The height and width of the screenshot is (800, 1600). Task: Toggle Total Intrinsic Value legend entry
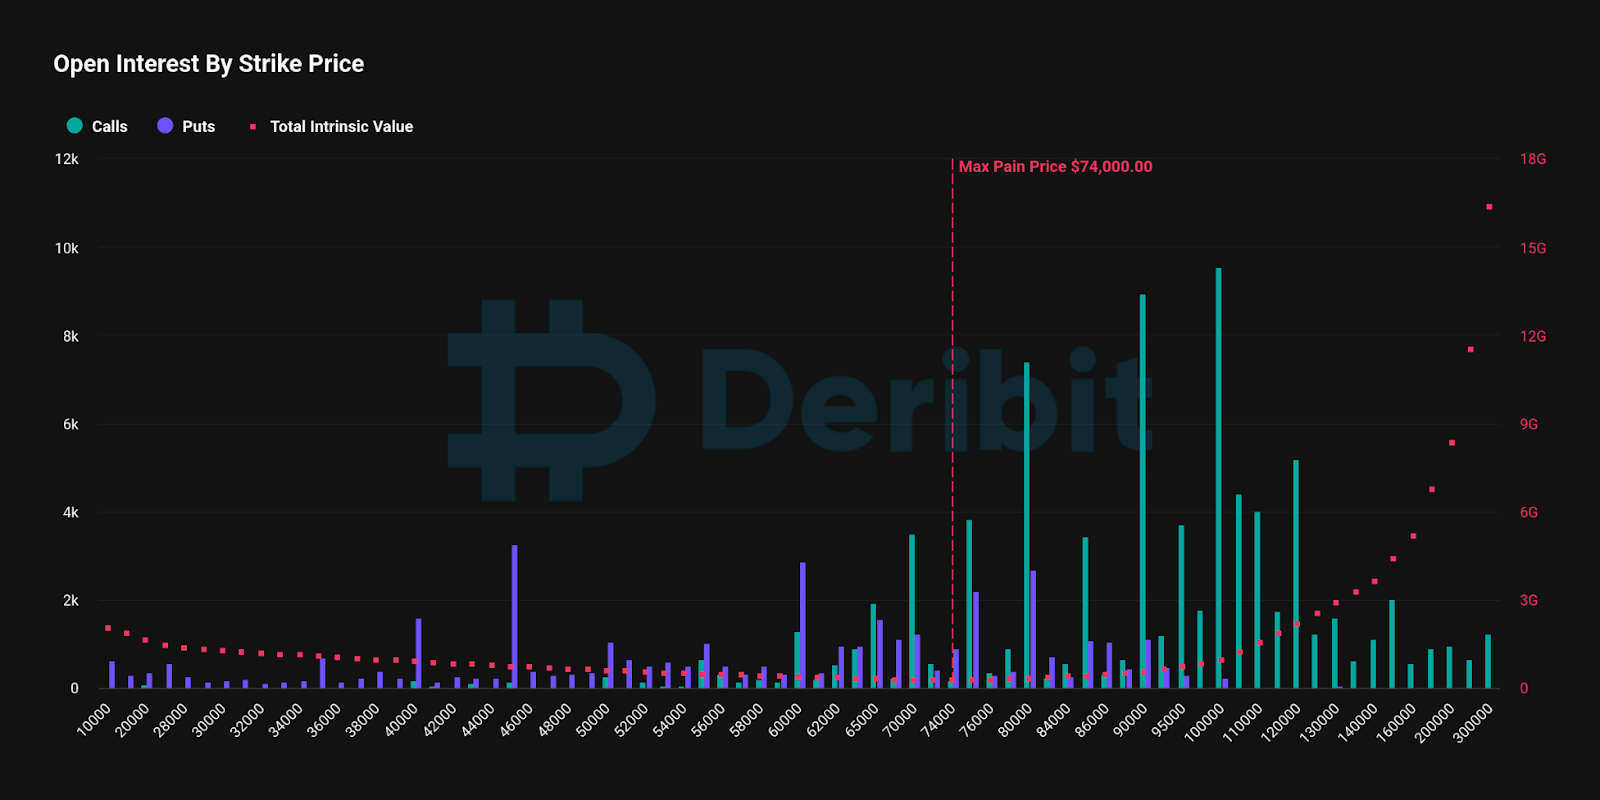[x=331, y=126]
